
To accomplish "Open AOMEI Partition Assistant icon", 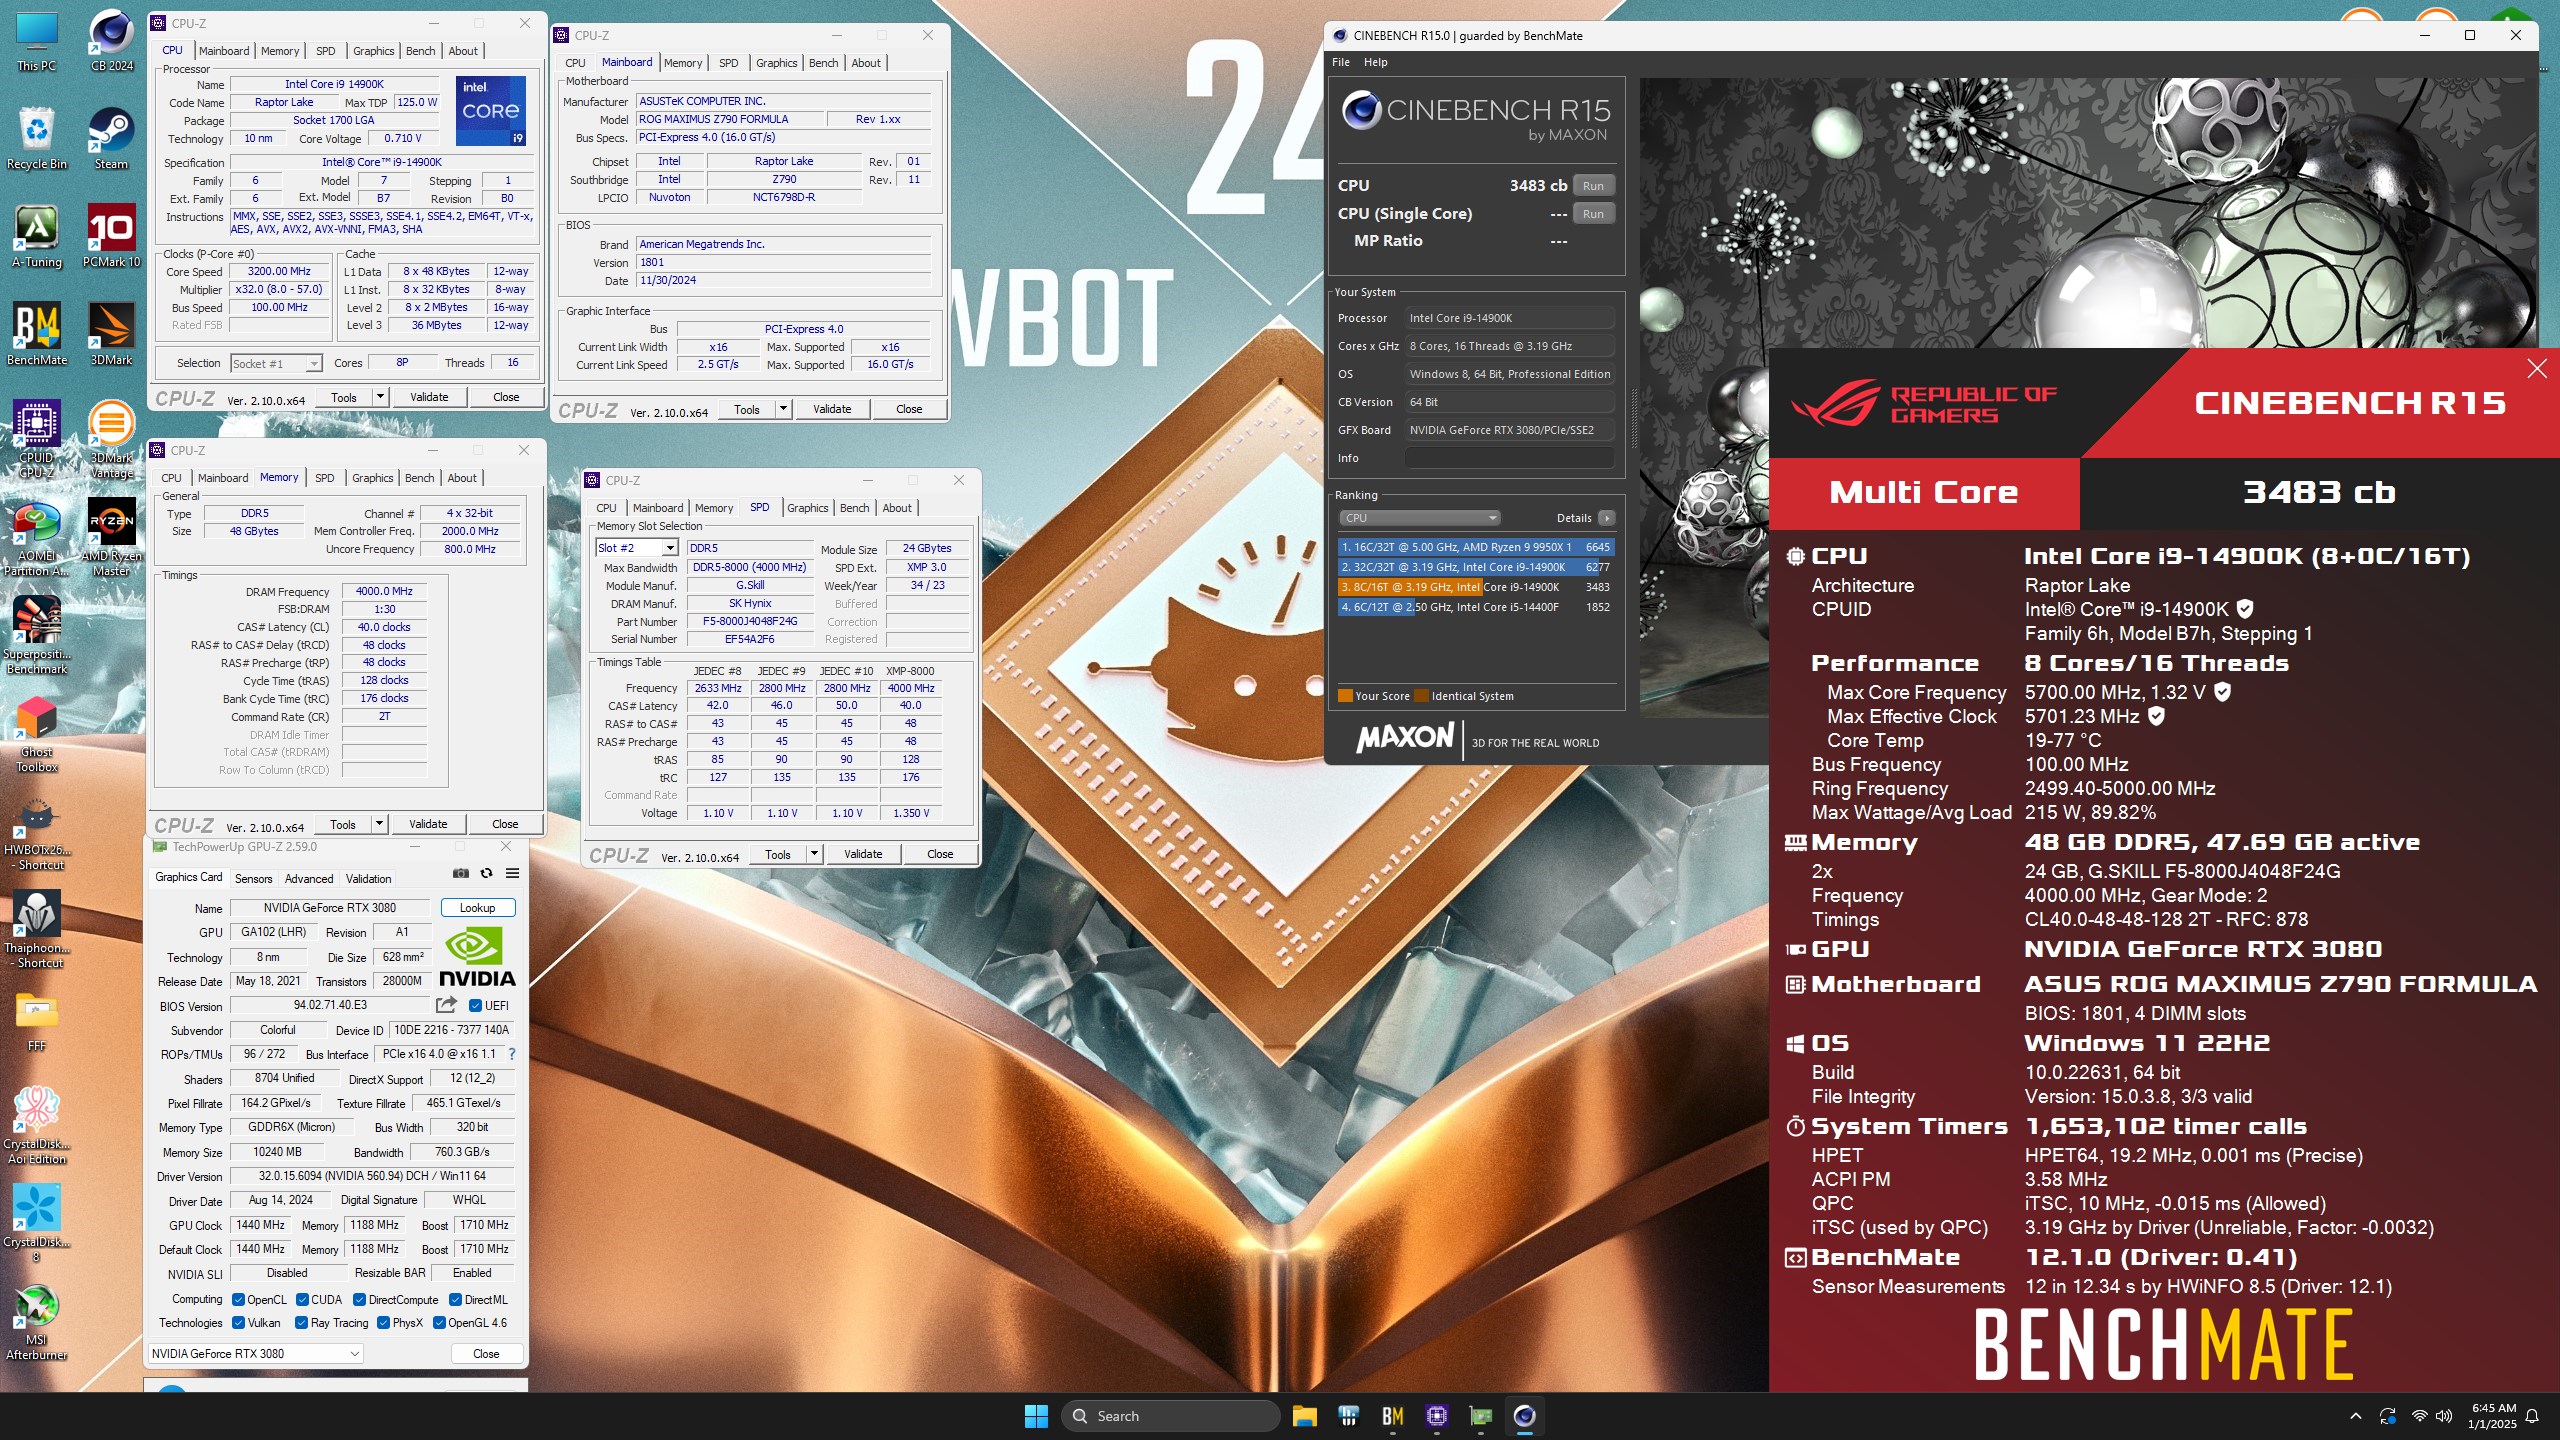I will pos(37,538).
